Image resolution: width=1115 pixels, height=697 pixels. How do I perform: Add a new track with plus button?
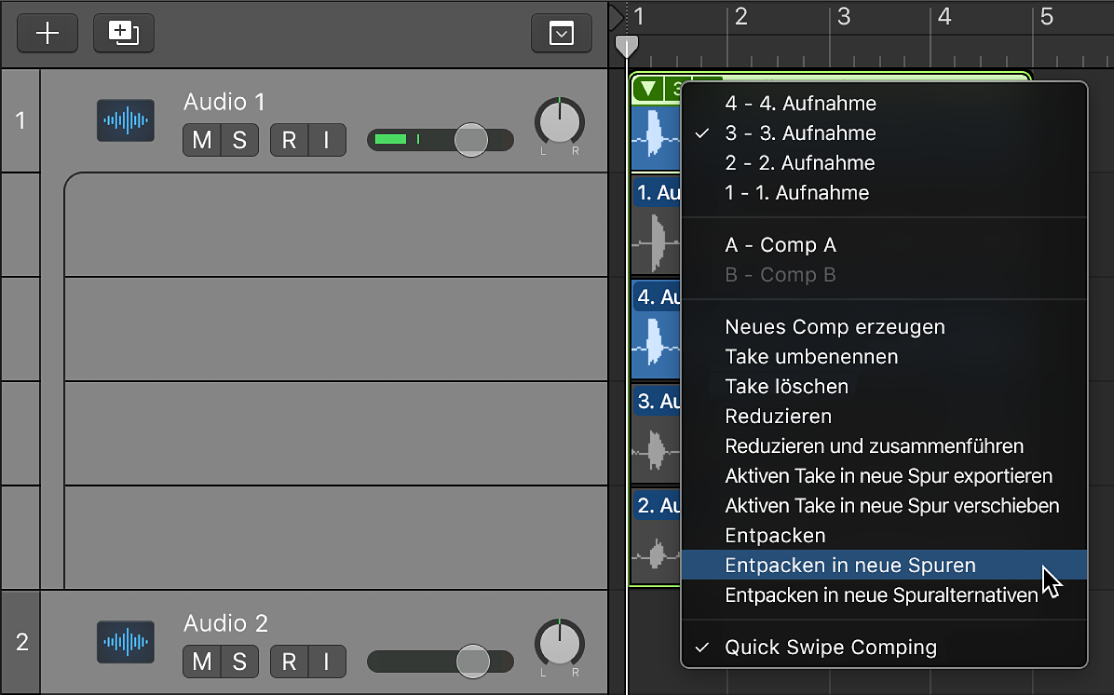[48, 33]
